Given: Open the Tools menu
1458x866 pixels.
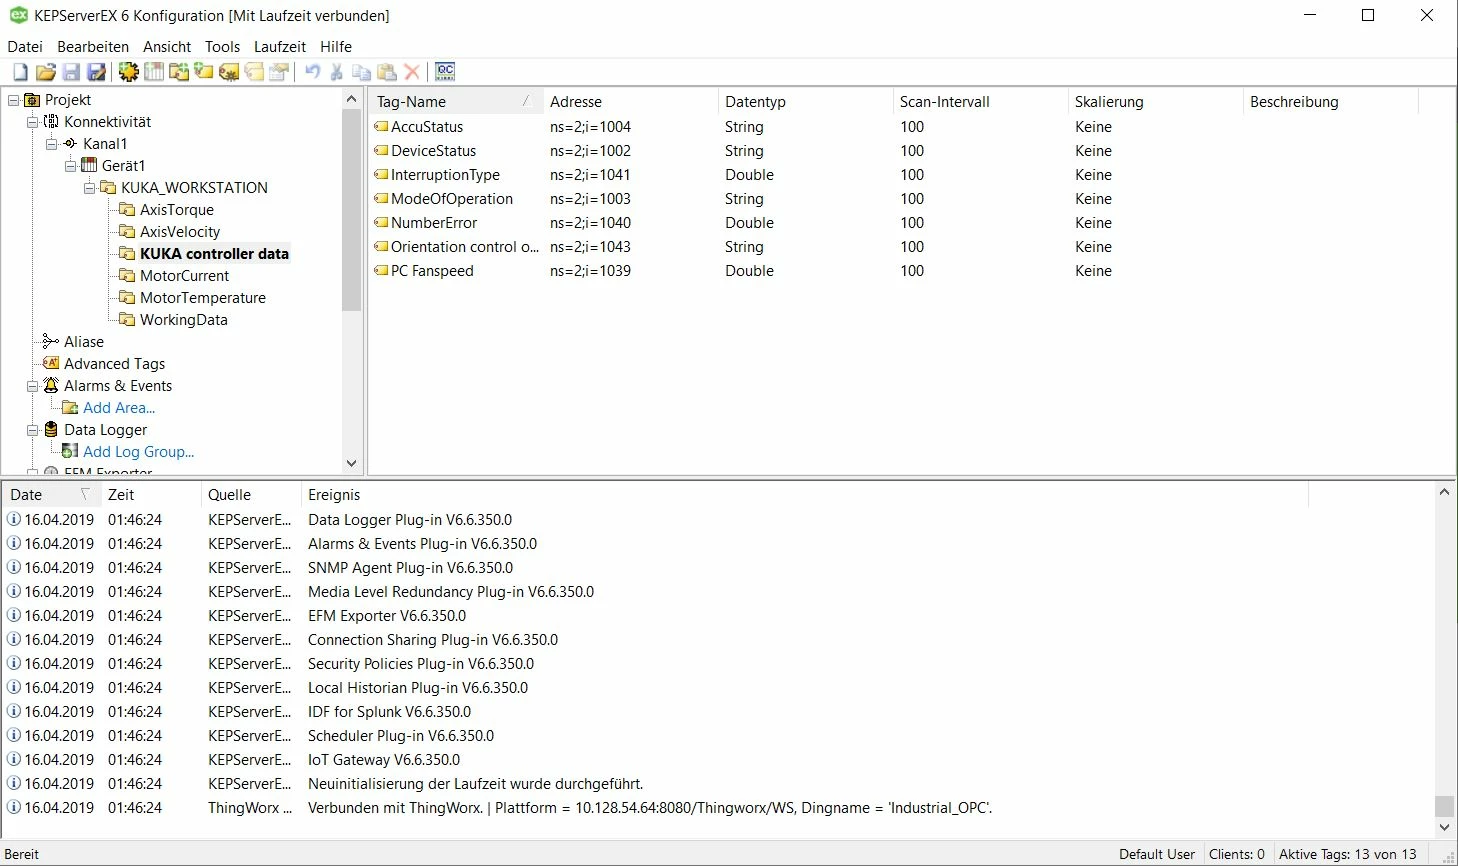Looking at the screenshot, I should pos(222,47).
